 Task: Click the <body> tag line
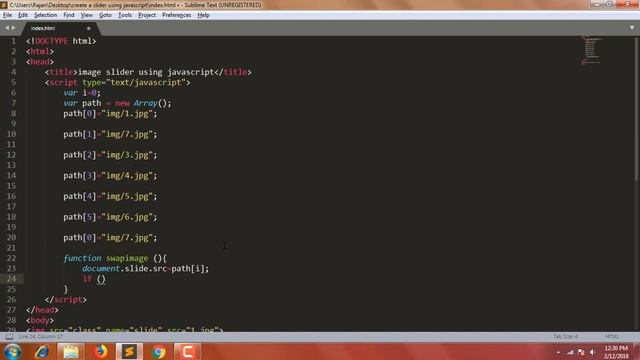coord(40,320)
